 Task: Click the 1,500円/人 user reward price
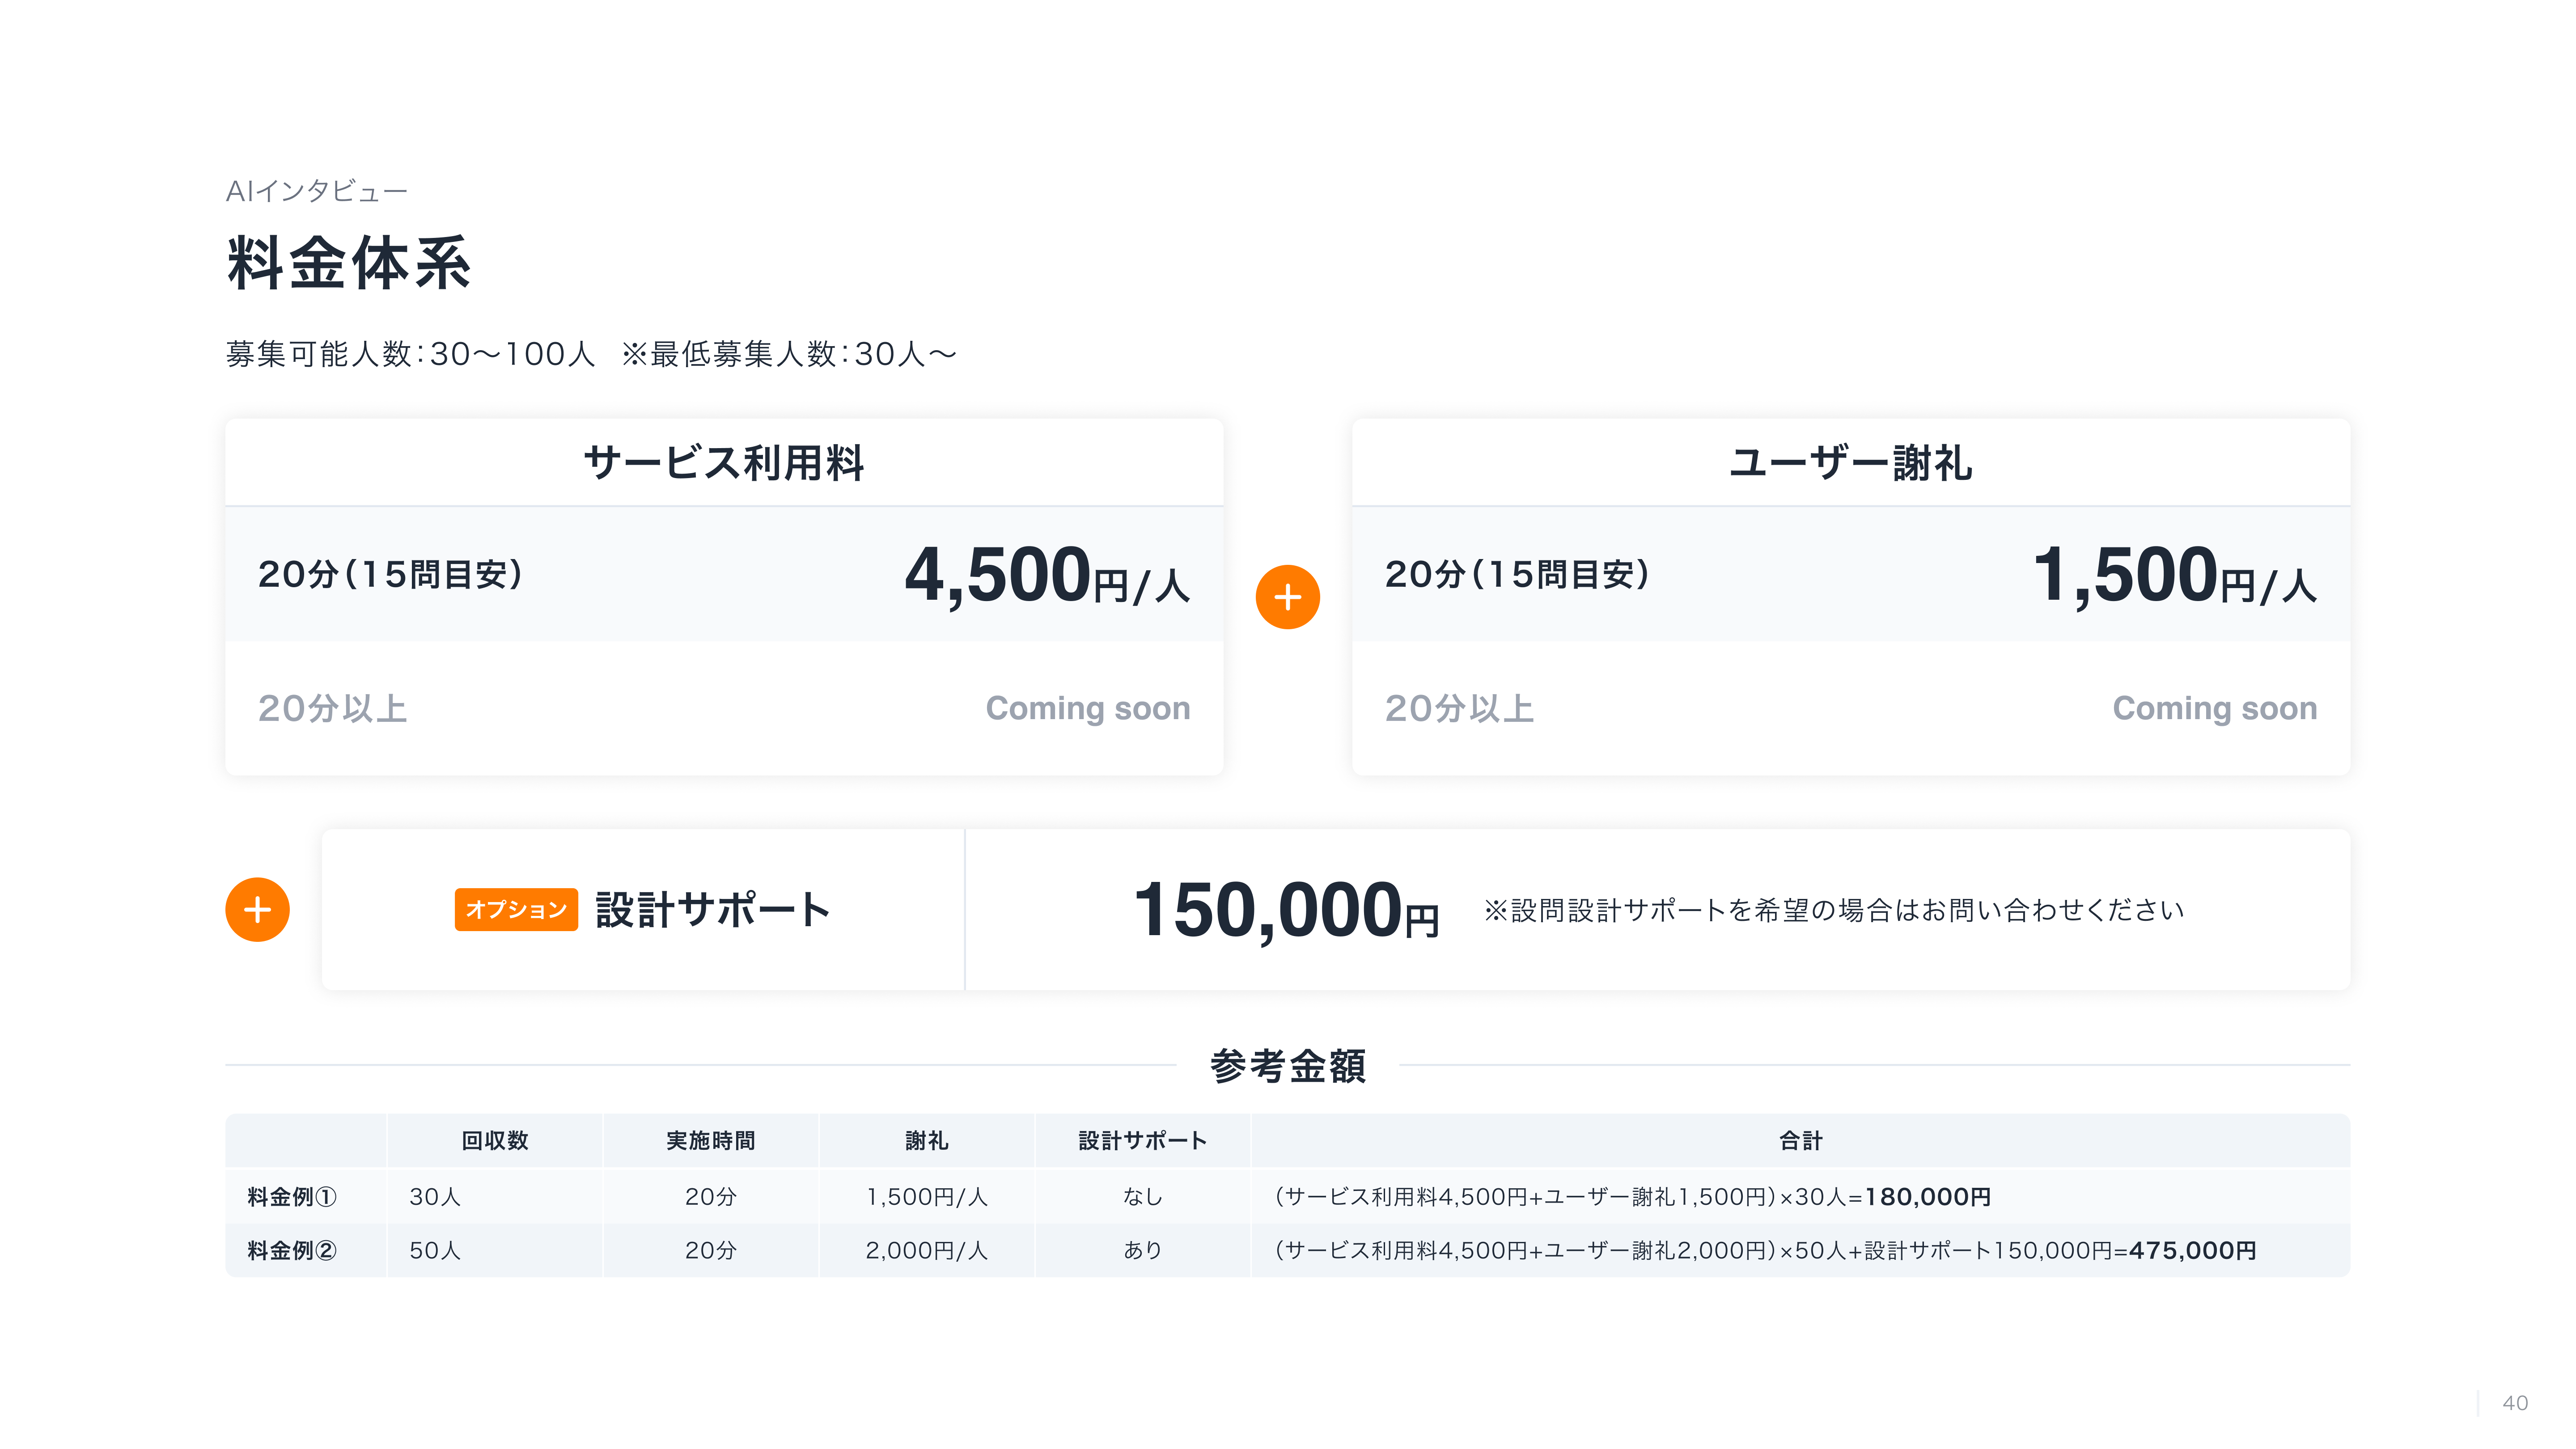2174,575
